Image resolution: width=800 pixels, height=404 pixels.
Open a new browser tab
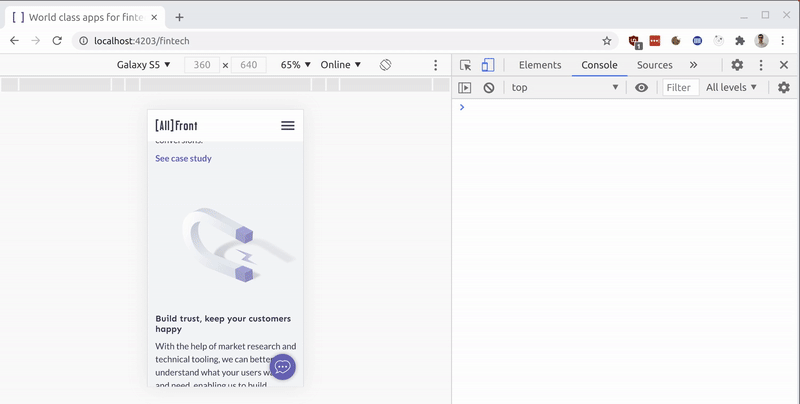(x=179, y=17)
